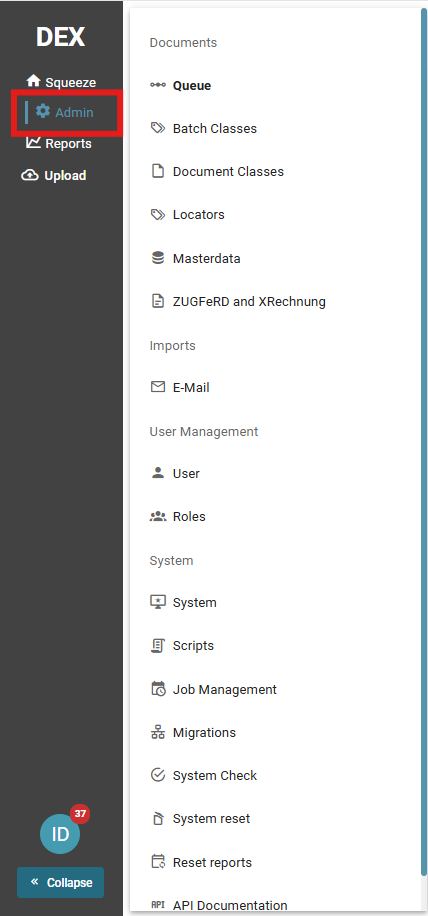This screenshot has height=916, width=428.
Task: Collapse the sidebar with Collapse button
Action: click(x=61, y=882)
